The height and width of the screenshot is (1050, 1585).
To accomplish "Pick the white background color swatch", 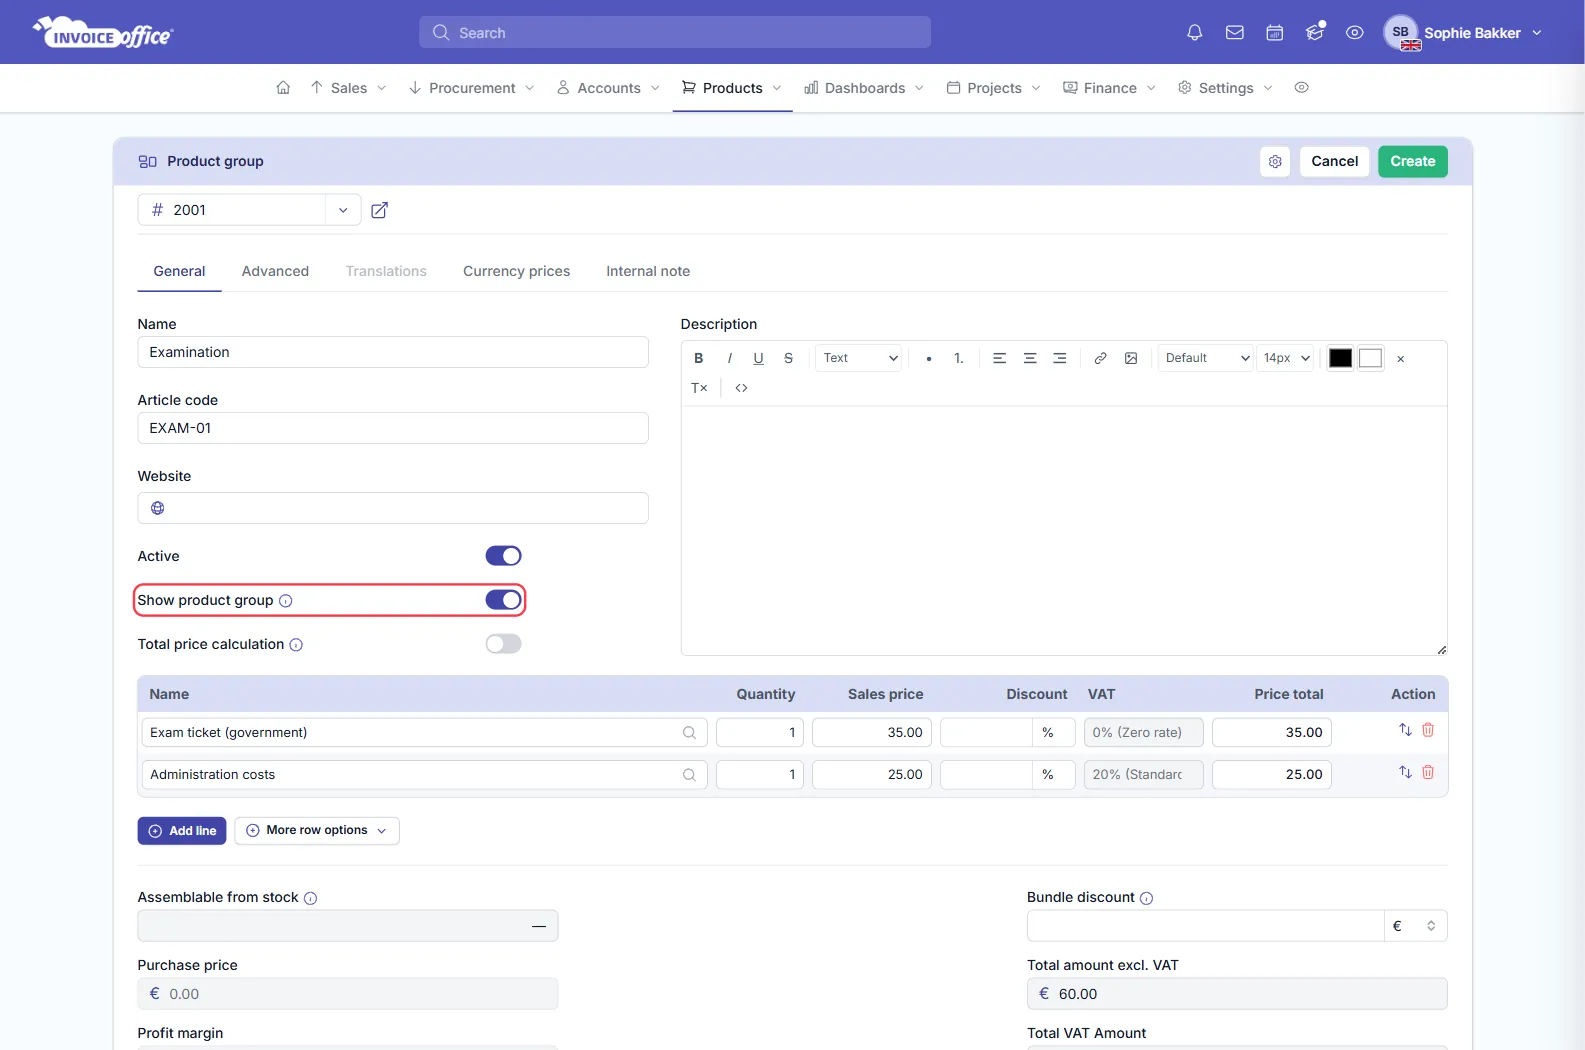I will 1371,358.
